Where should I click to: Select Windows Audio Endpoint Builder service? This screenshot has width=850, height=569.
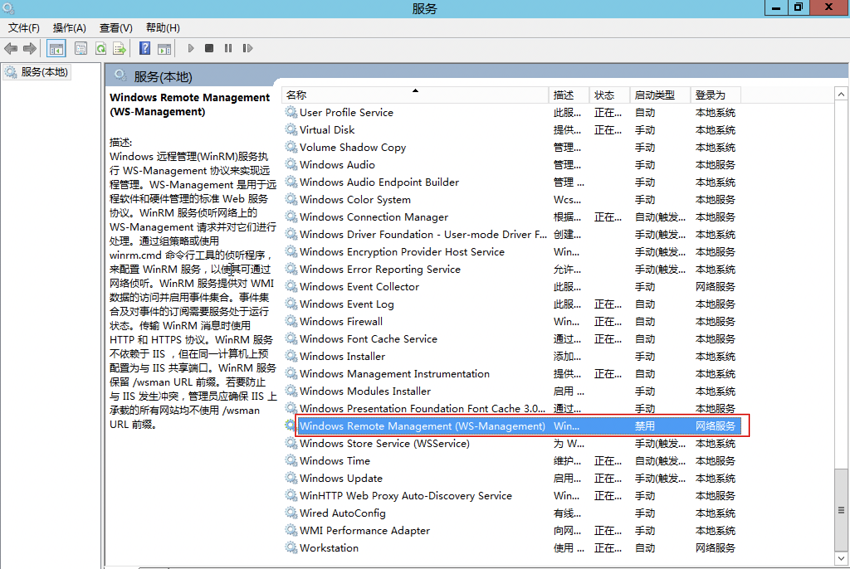(510, 182)
